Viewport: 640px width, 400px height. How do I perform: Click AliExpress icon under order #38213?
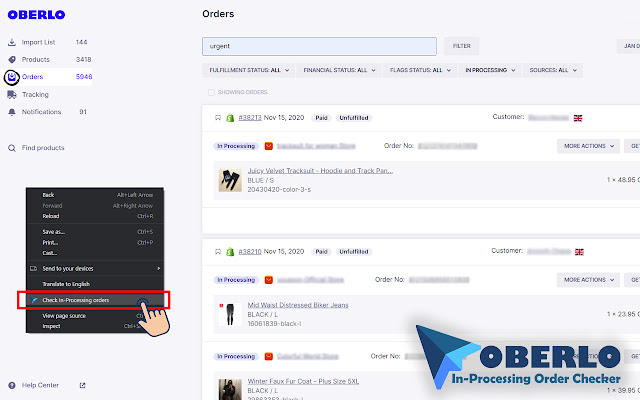pos(269,146)
